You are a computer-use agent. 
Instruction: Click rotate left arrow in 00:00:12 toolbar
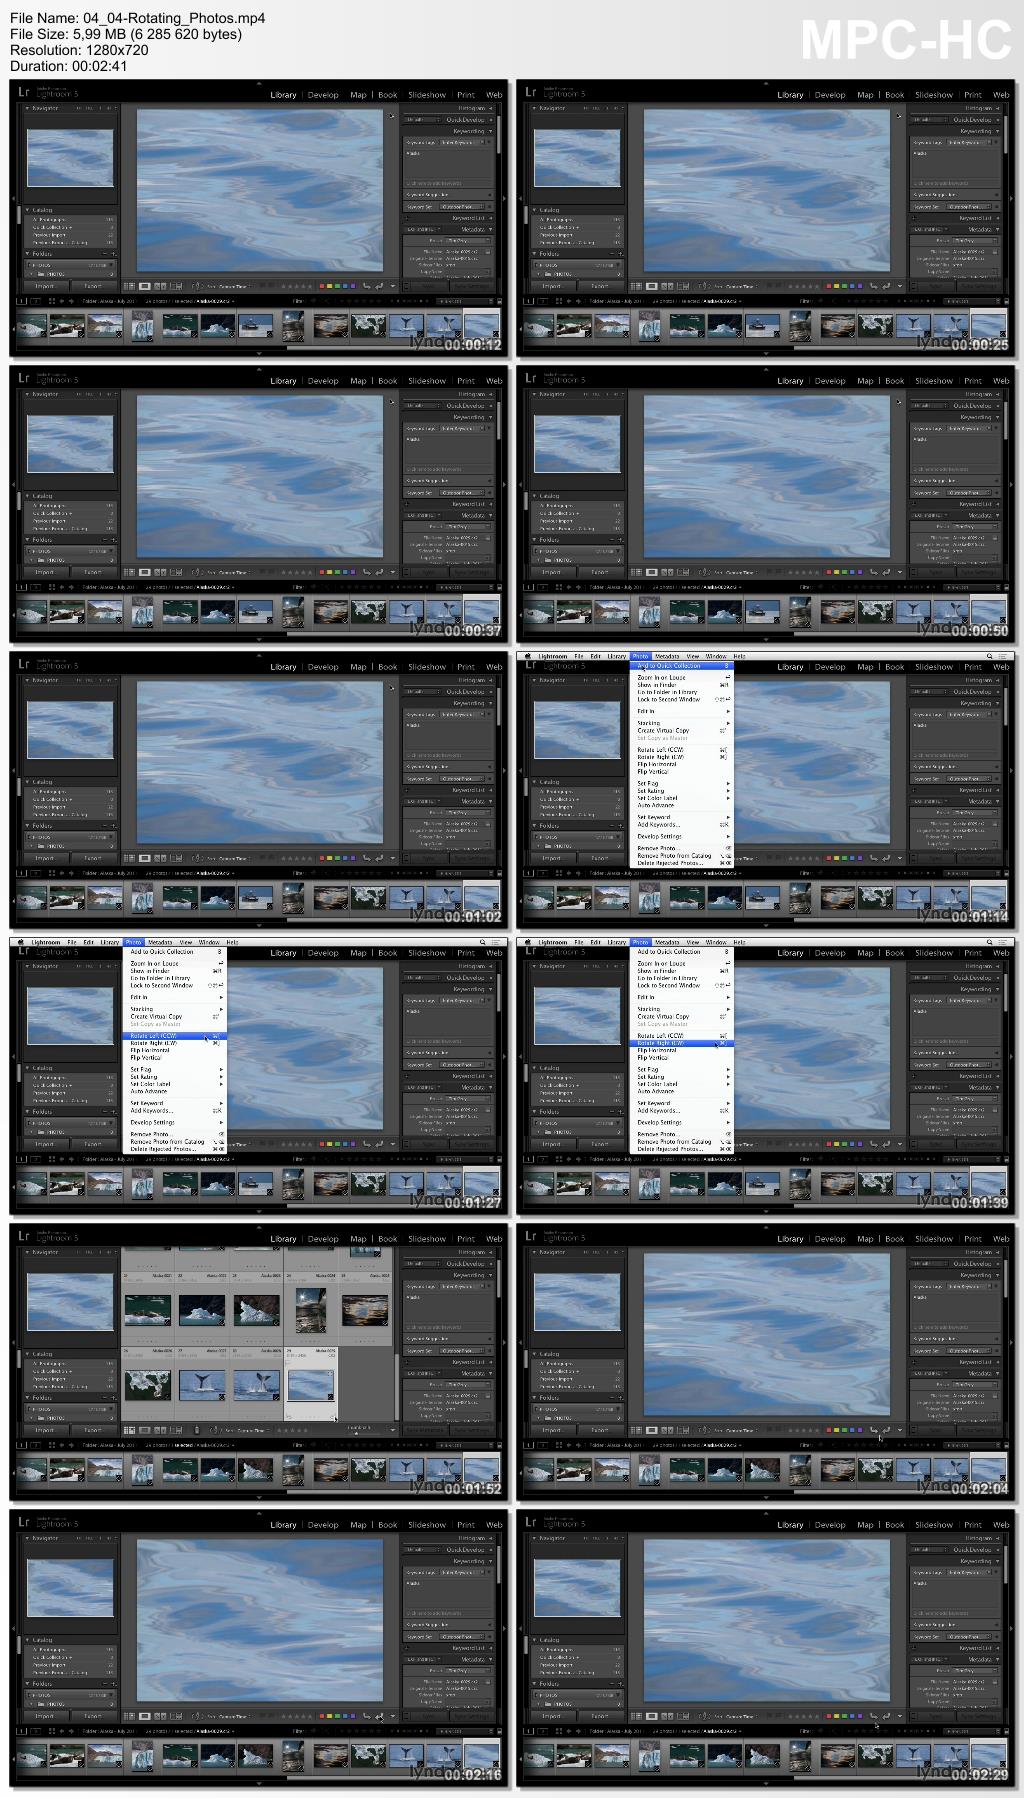click(366, 286)
